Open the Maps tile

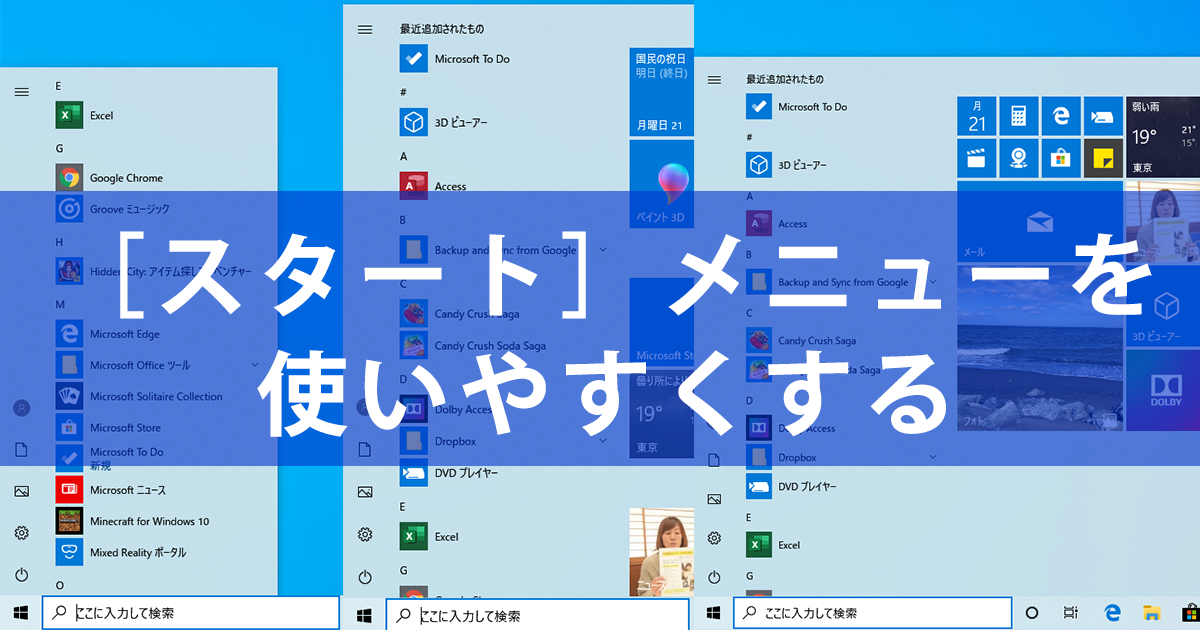click(1018, 158)
